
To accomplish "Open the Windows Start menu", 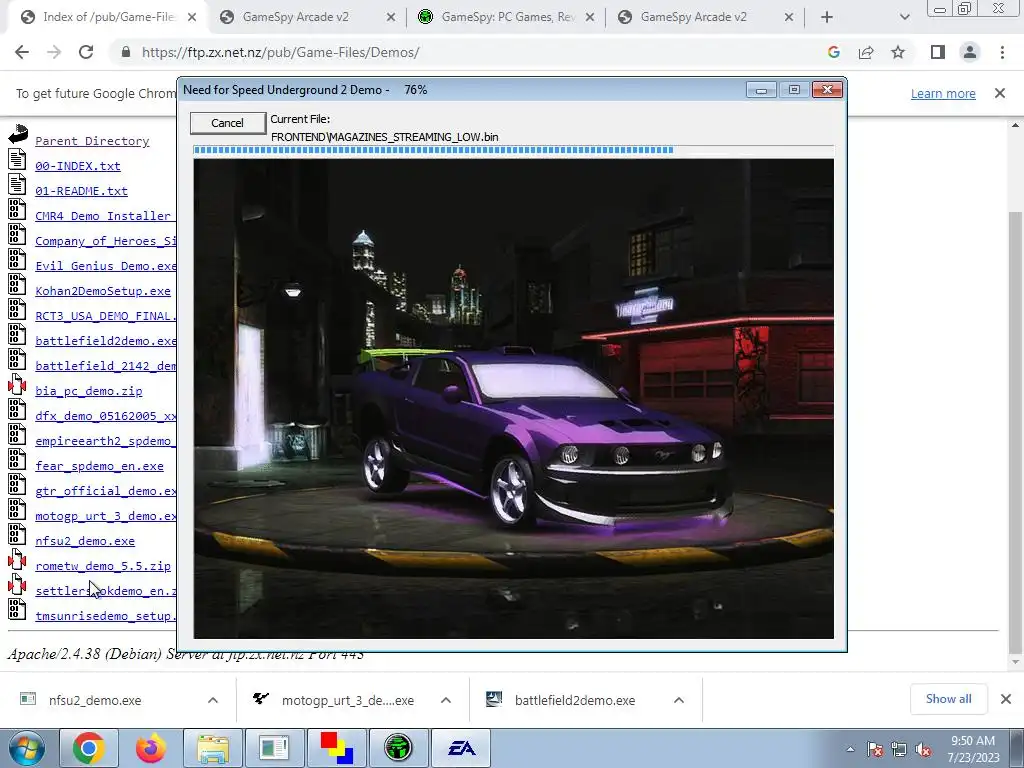I will point(26,748).
